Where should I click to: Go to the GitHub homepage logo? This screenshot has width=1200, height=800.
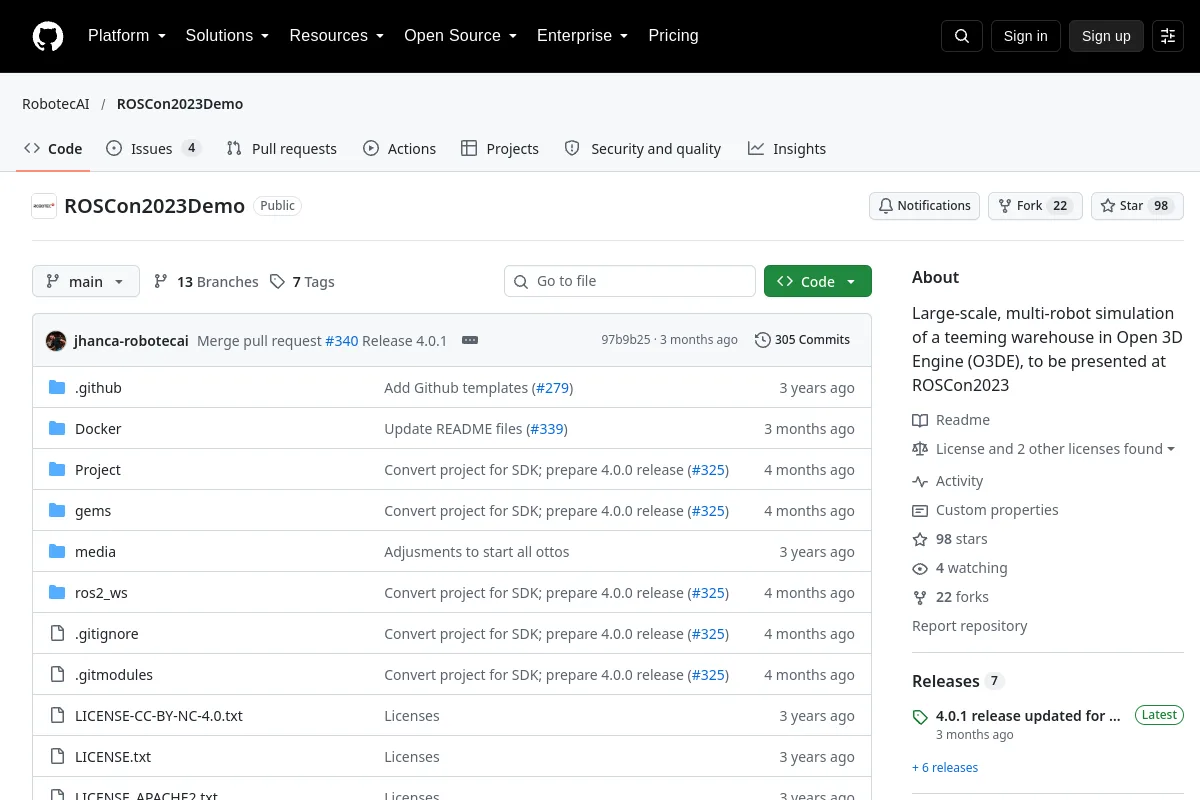pos(48,36)
